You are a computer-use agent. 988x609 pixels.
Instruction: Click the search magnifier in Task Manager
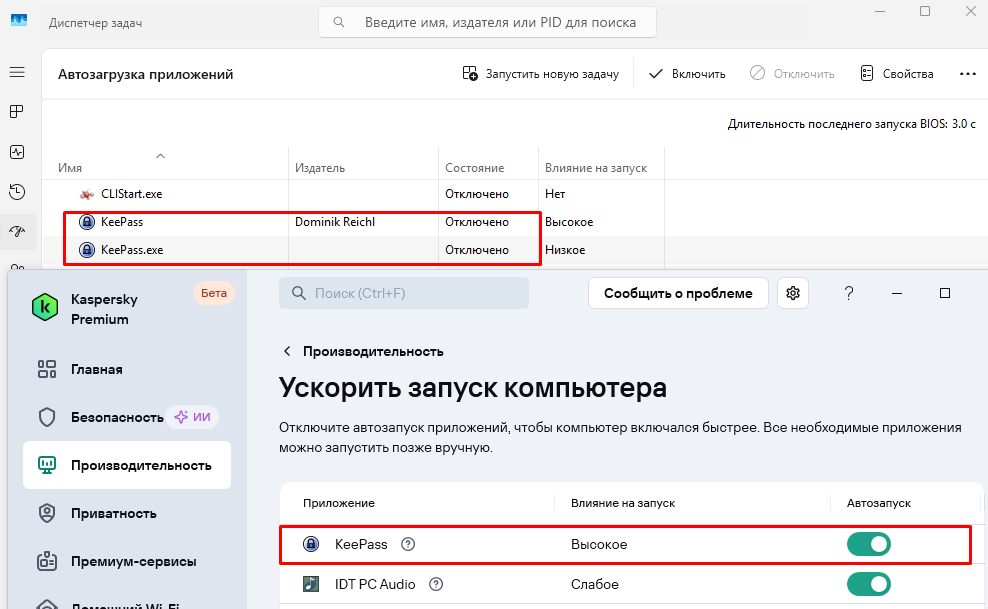coord(339,22)
